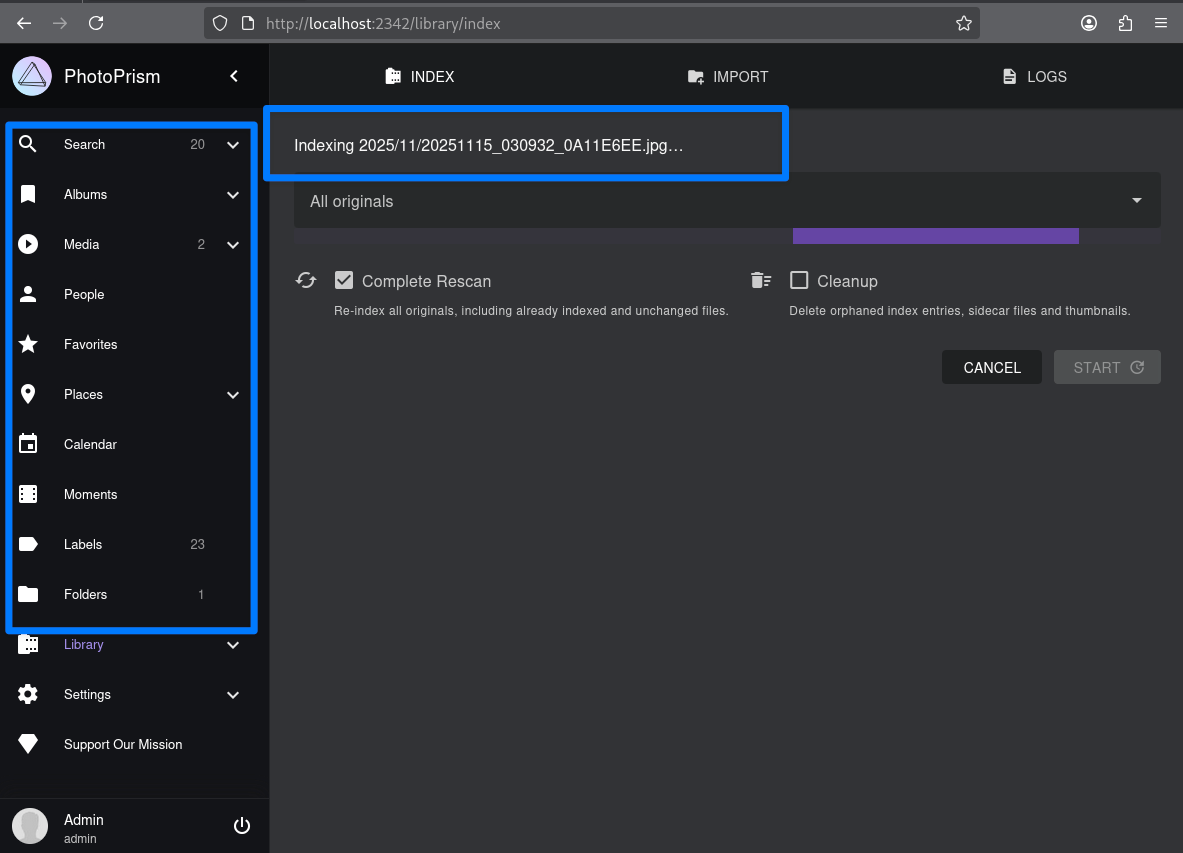The image size is (1183, 853).
Task: Enable the Cleanup checkbox
Action: pos(799,281)
